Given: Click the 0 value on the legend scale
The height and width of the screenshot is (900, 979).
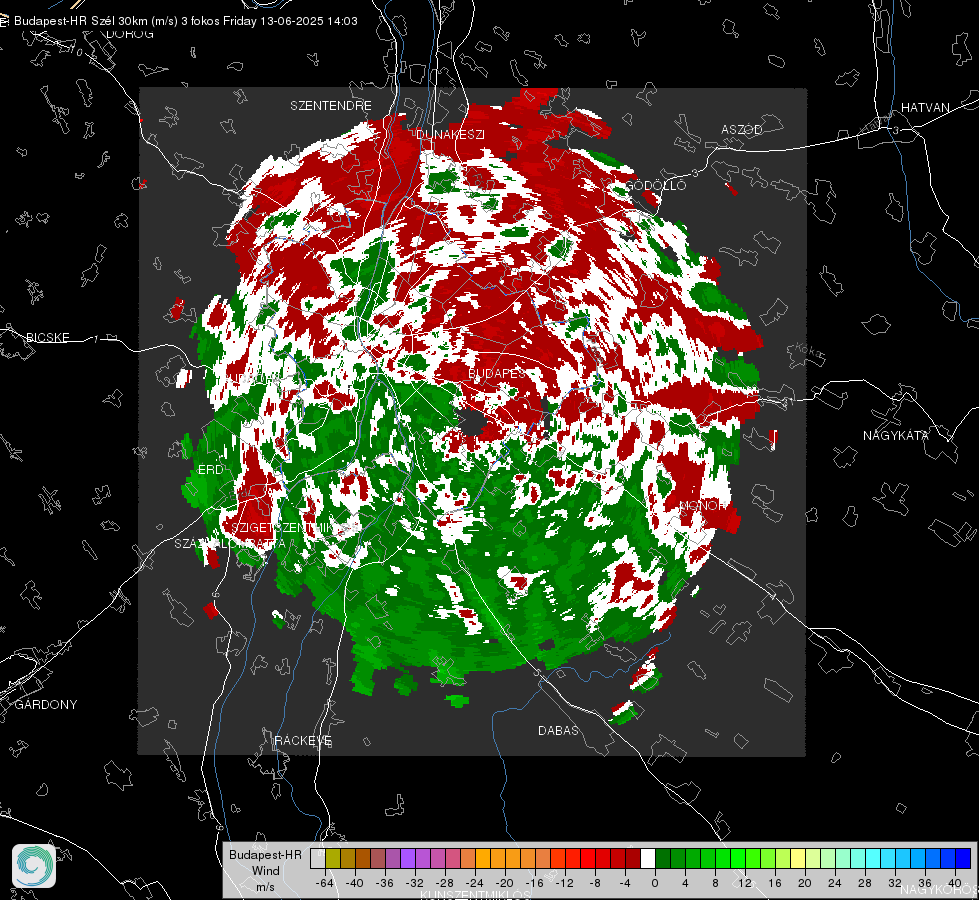Looking at the screenshot, I should [x=654, y=883].
